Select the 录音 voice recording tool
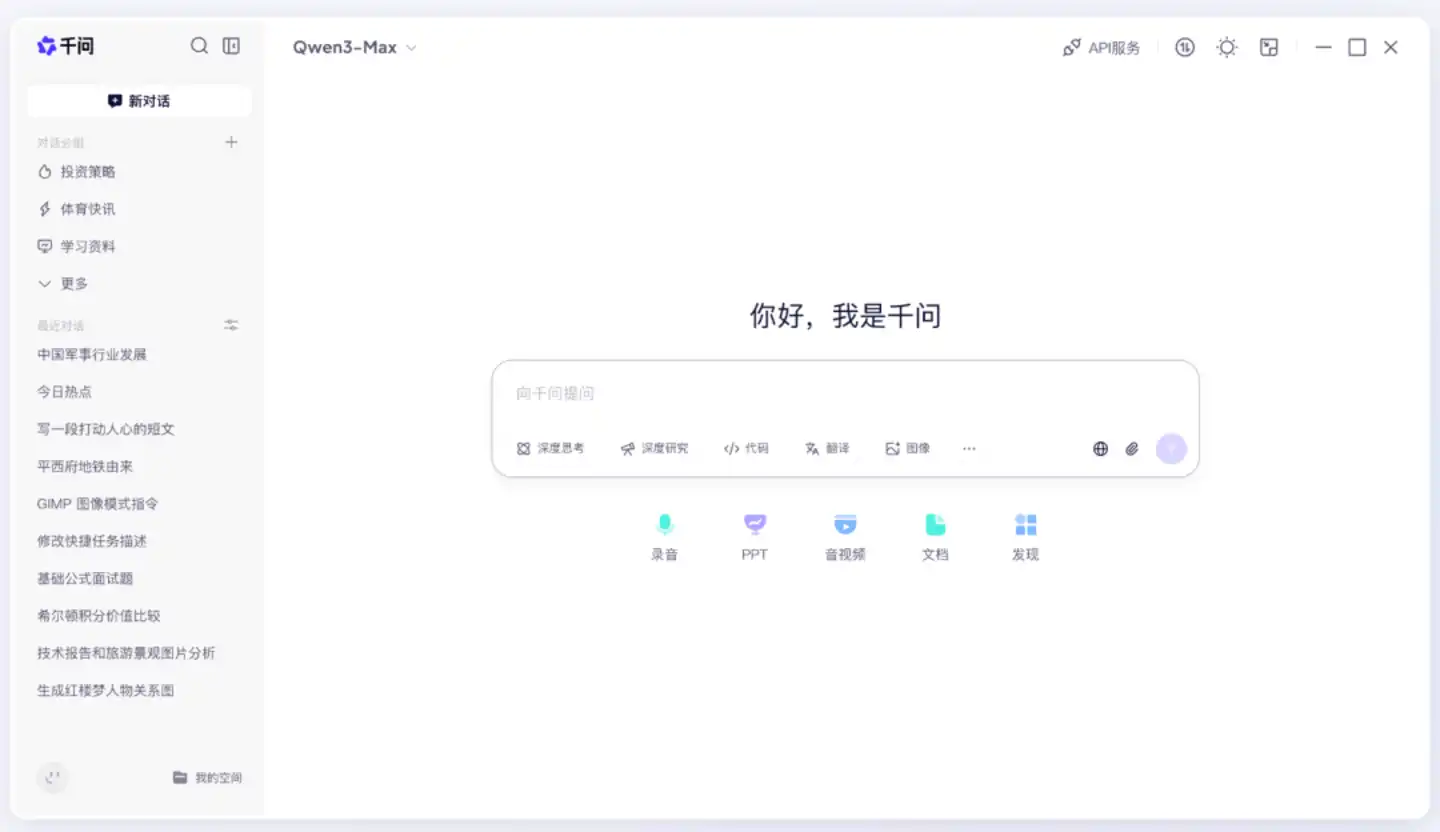The height and width of the screenshot is (832, 1440). pyautogui.click(x=665, y=535)
